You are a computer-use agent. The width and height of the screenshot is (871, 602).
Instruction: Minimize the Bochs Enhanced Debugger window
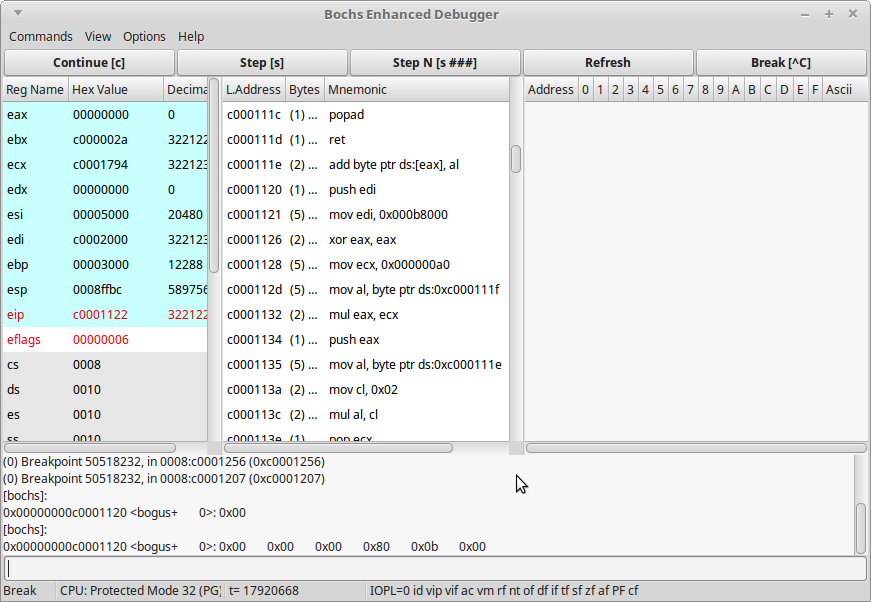(805, 14)
